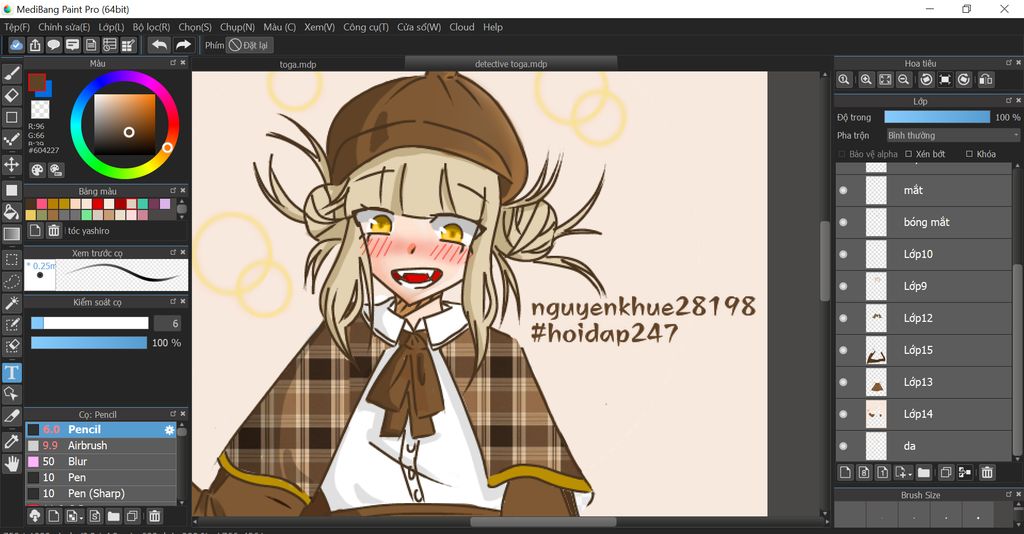The height and width of the screenshot is (534, 1024).
Task: Select the Bucket fill tool
Action: click(x=12, y=212)
